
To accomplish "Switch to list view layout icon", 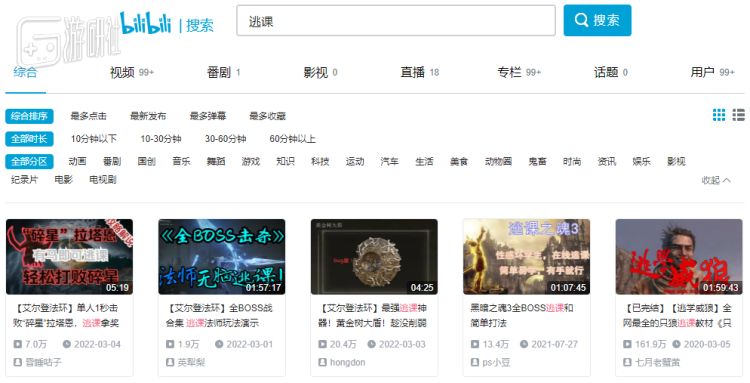I will point(739,115).
